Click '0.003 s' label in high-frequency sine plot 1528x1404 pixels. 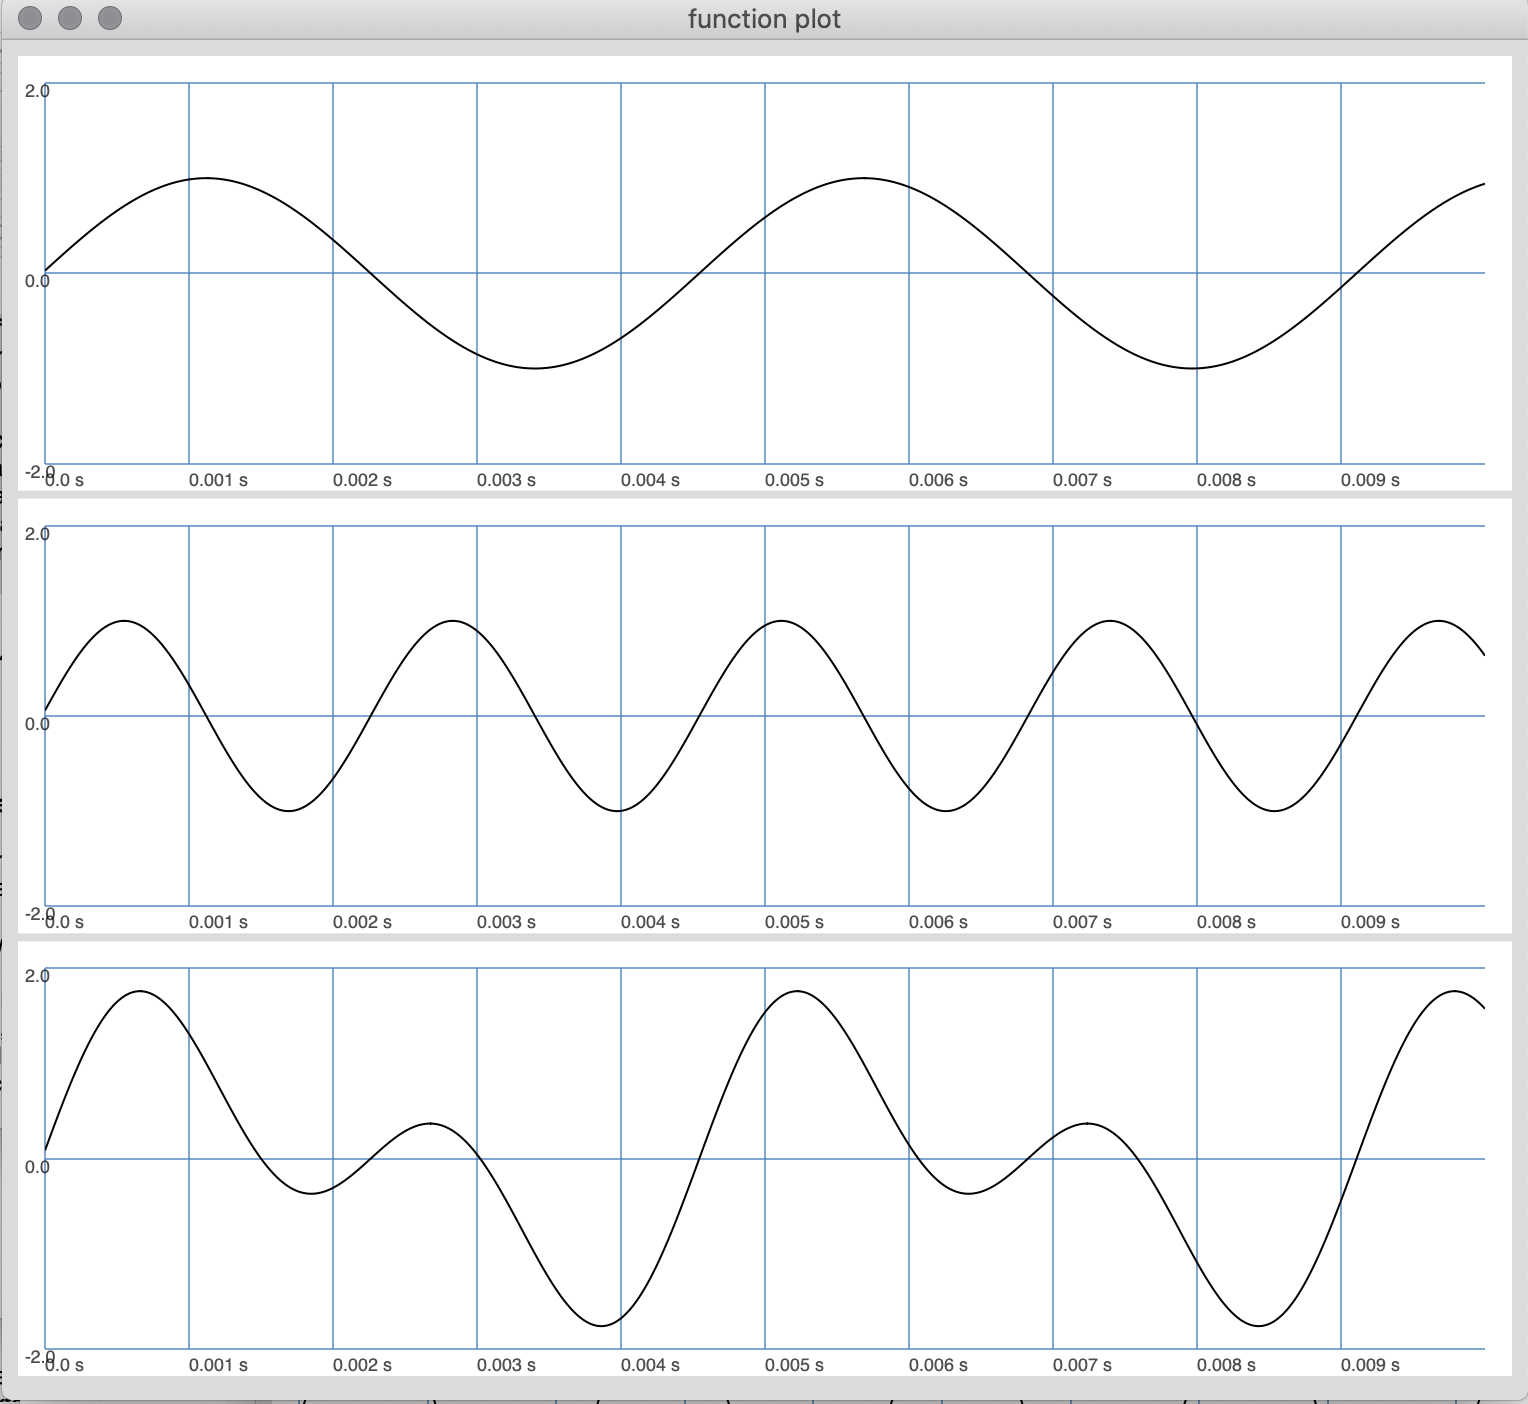[506, 922]
